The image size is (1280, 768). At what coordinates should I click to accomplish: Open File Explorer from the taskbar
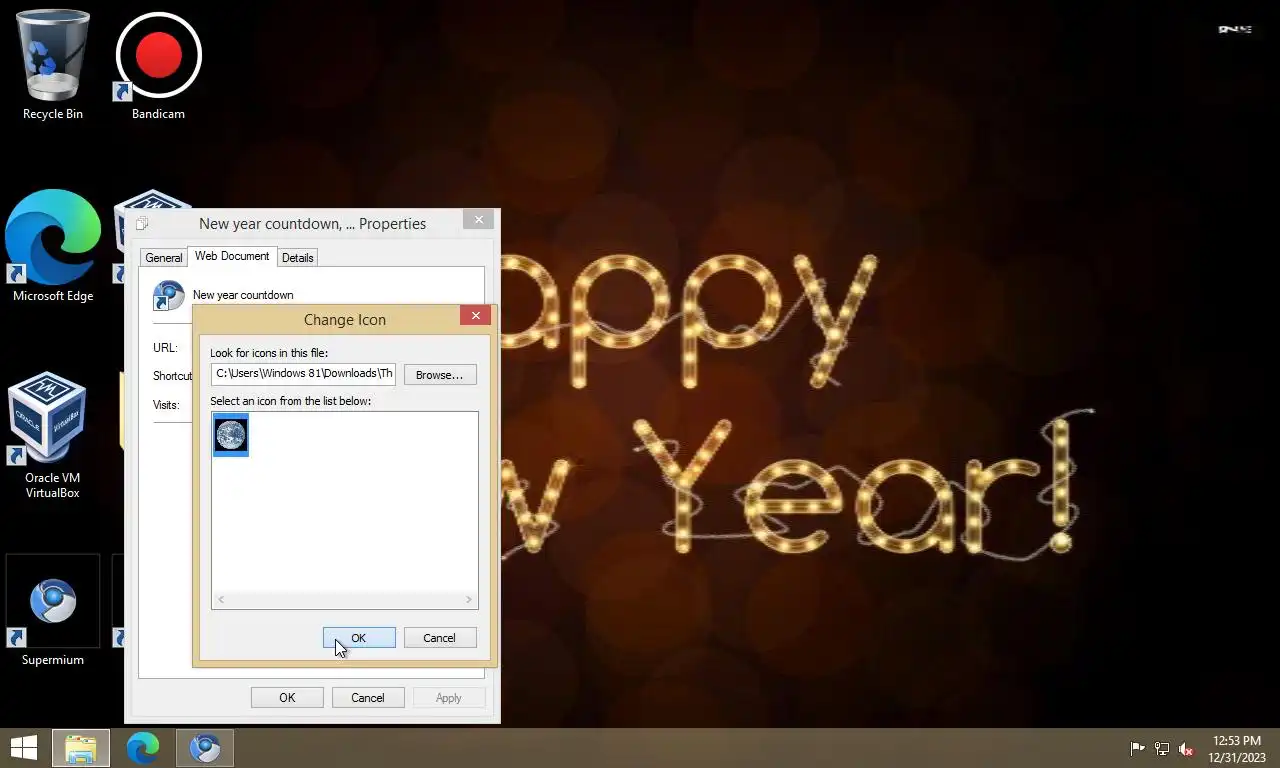(81, 748)
